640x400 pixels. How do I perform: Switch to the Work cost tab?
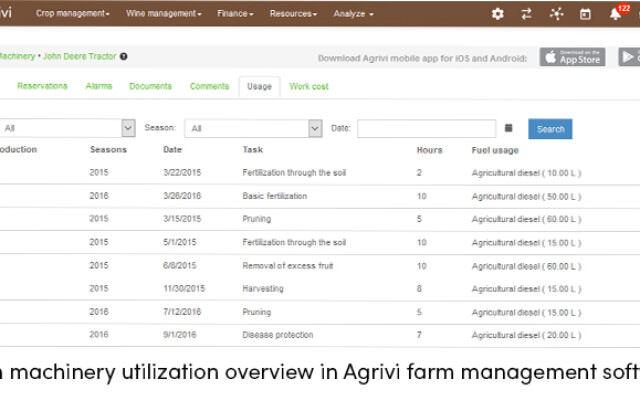(309, 87)
